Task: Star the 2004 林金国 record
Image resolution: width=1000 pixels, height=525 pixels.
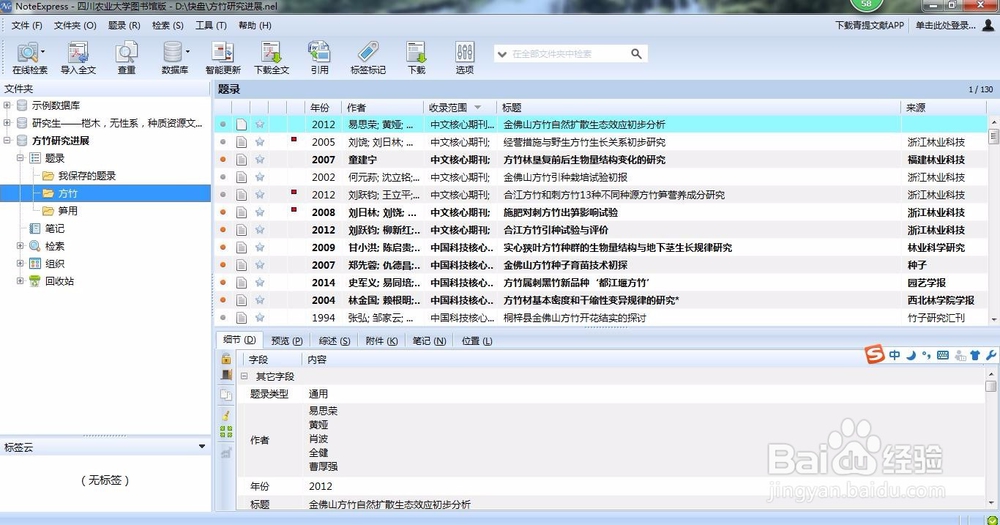Action: coord(260,300)
